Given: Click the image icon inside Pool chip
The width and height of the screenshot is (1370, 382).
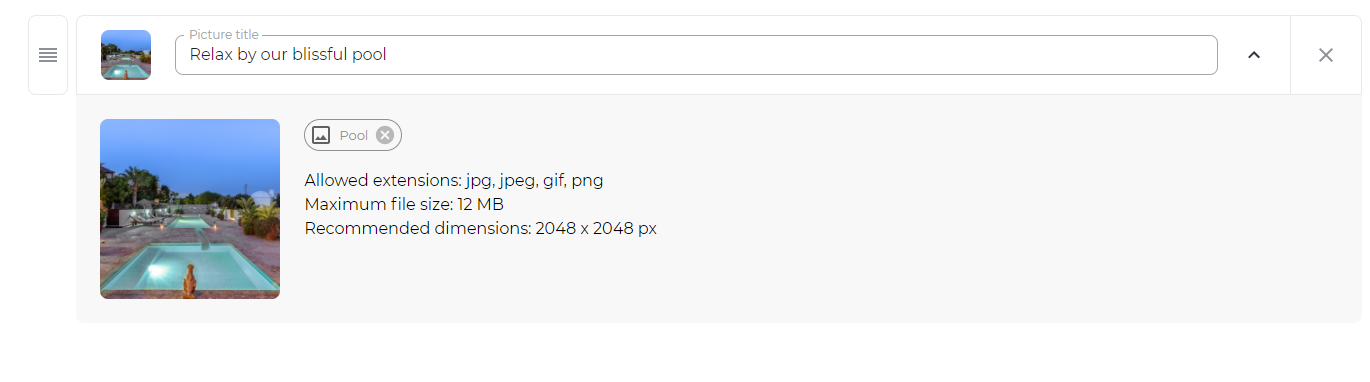Looking at the screenshot, I should point(321,135).
